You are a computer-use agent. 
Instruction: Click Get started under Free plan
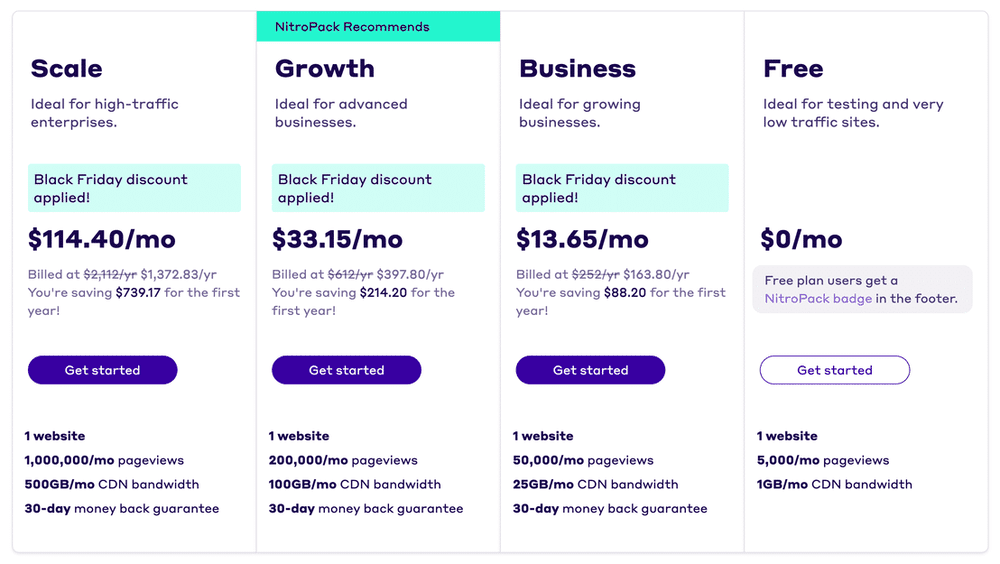coord(835,370)
